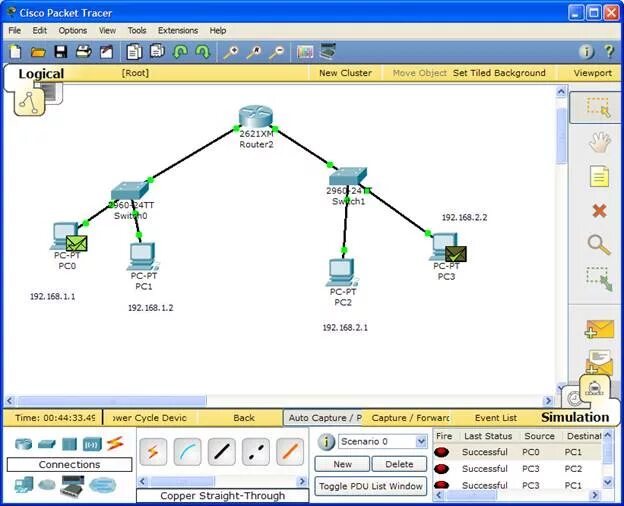Click the Back button in simulation bar
Viewport: 624px width, 506px height.
point(244,418)
